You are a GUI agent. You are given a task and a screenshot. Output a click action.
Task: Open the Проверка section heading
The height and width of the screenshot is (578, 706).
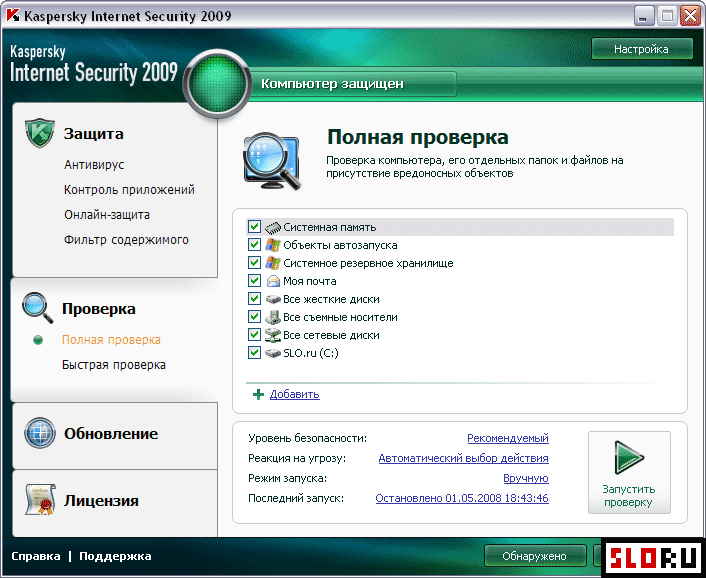(x=99, y=309)
